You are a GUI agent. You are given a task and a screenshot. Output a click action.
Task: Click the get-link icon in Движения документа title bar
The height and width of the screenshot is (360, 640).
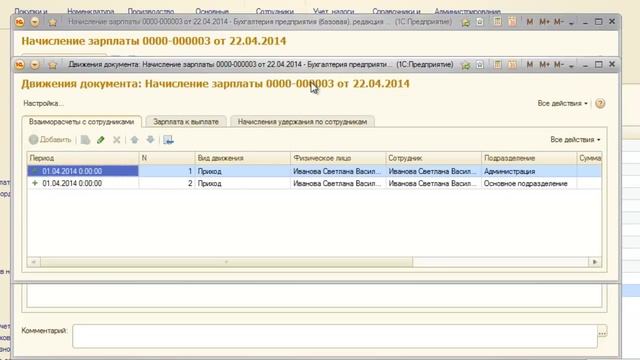point(465,64)
